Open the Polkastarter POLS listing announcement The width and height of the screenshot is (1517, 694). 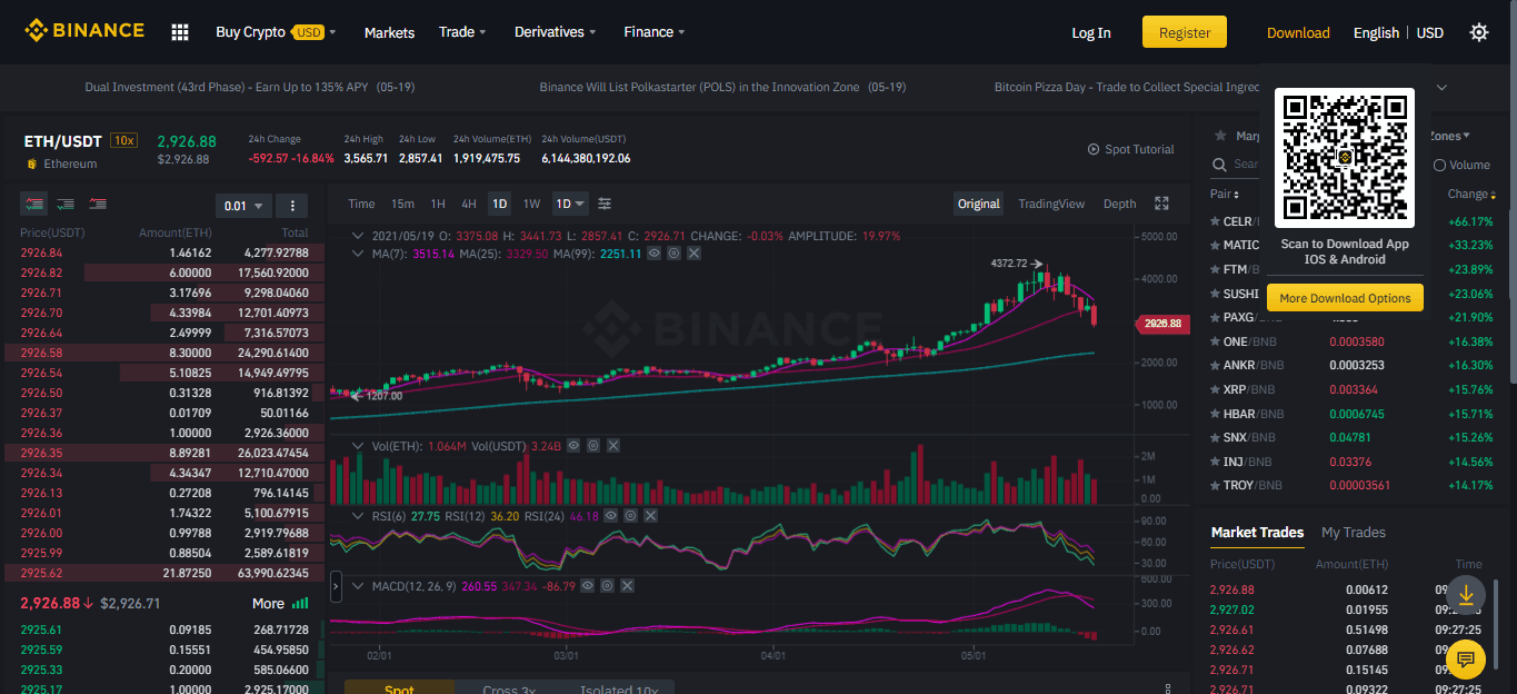pos(723,87)
